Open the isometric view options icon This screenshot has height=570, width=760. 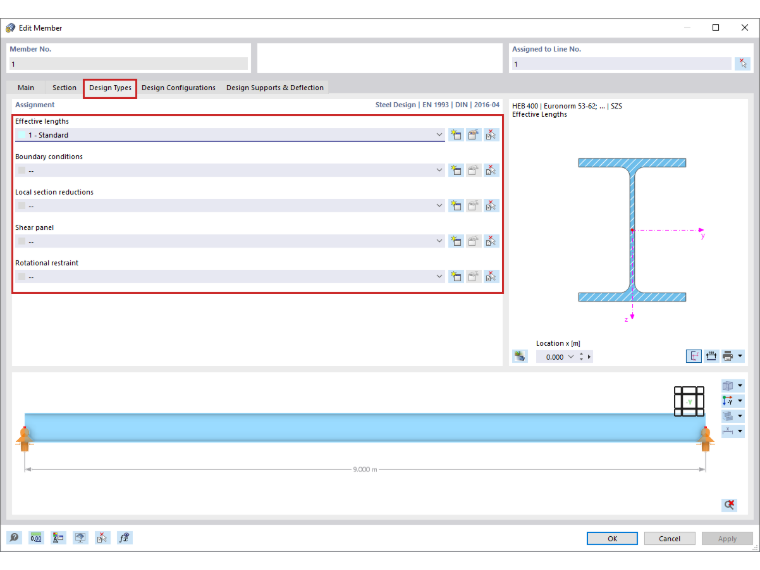click(728, 386)
